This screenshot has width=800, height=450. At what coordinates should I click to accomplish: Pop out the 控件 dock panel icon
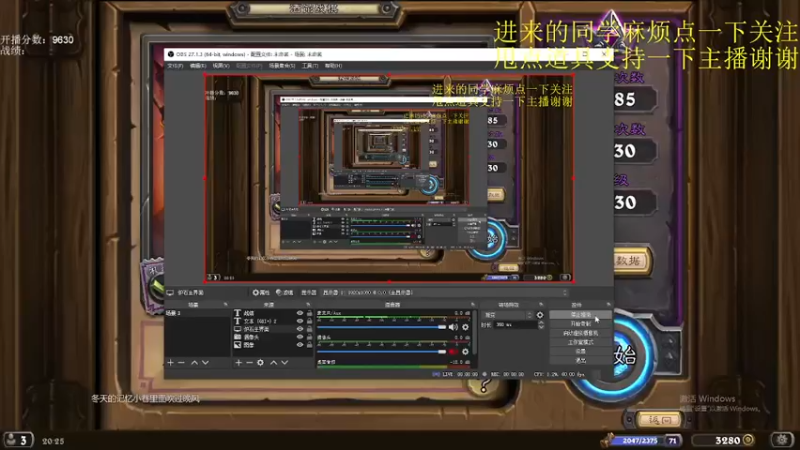(x=608, y=305)
